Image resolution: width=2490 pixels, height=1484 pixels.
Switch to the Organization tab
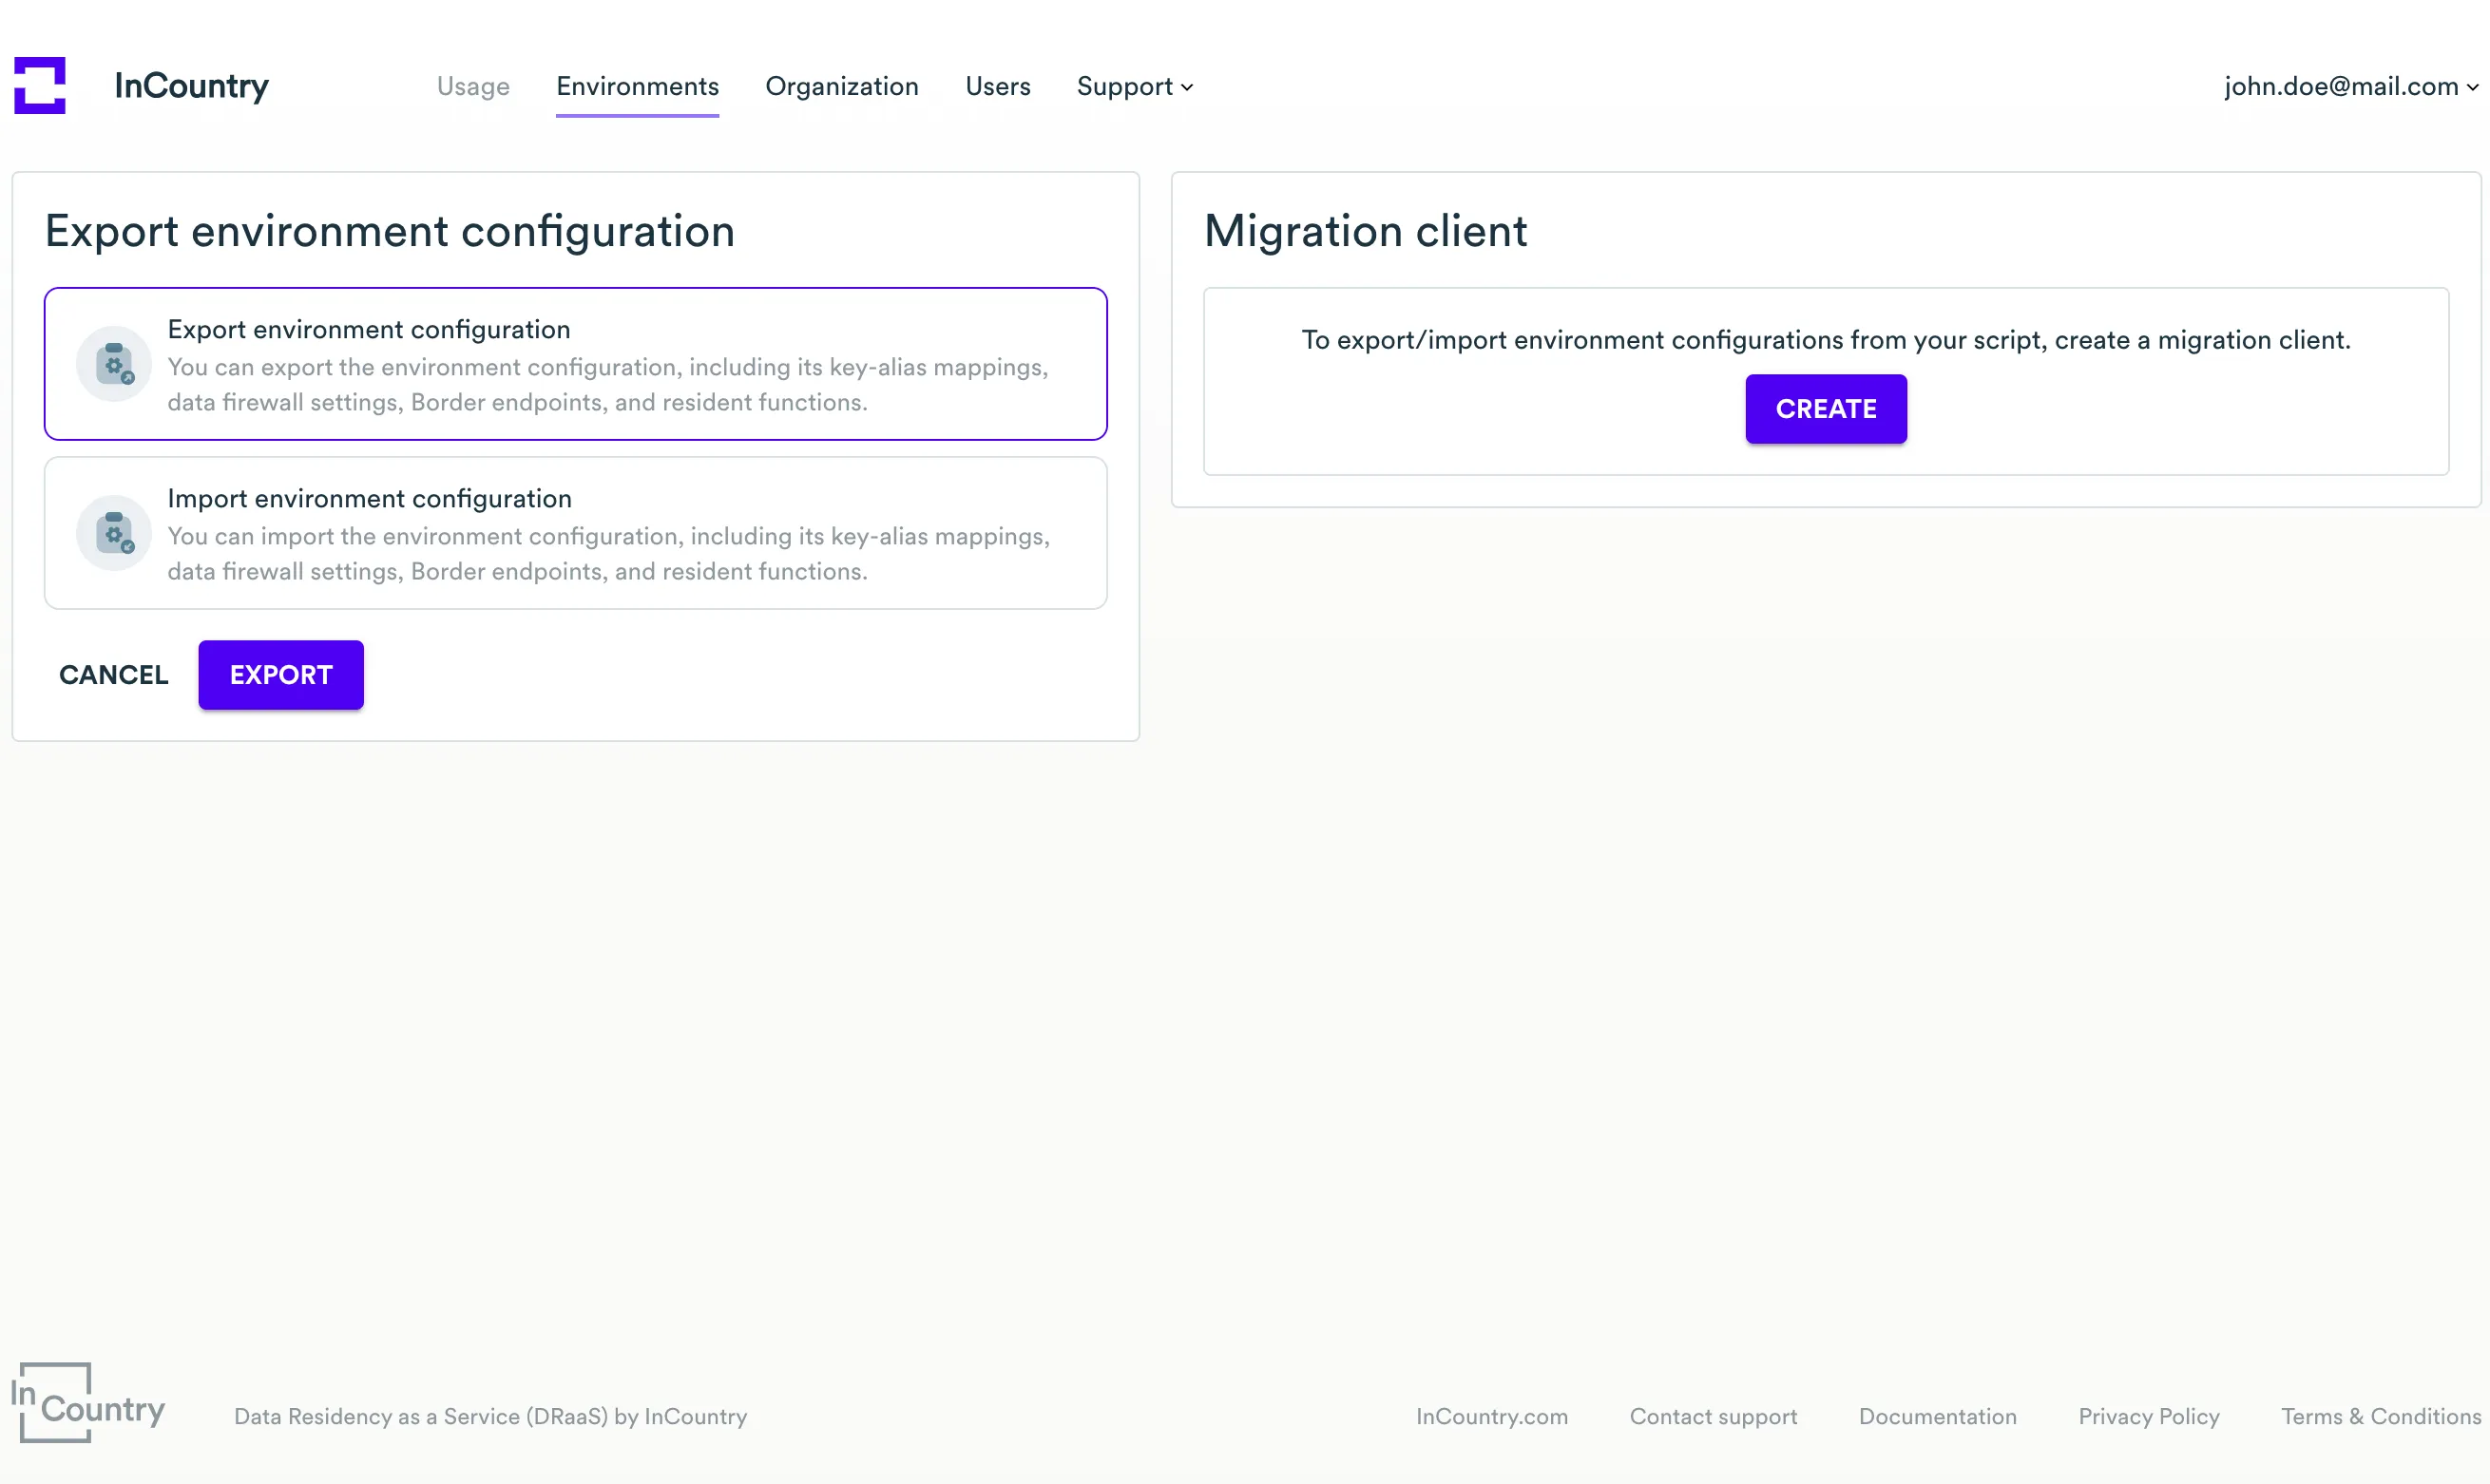pyautogui.click(x=842, y=87)
